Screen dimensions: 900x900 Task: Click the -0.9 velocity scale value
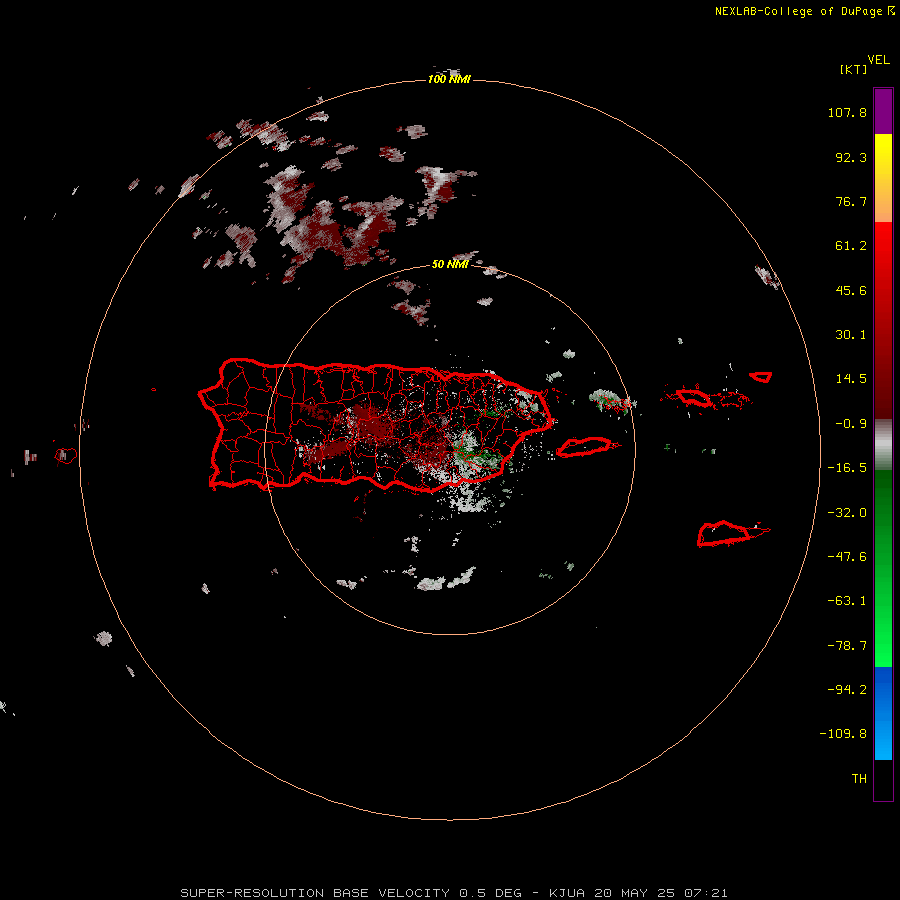click(x=851, y=424)
